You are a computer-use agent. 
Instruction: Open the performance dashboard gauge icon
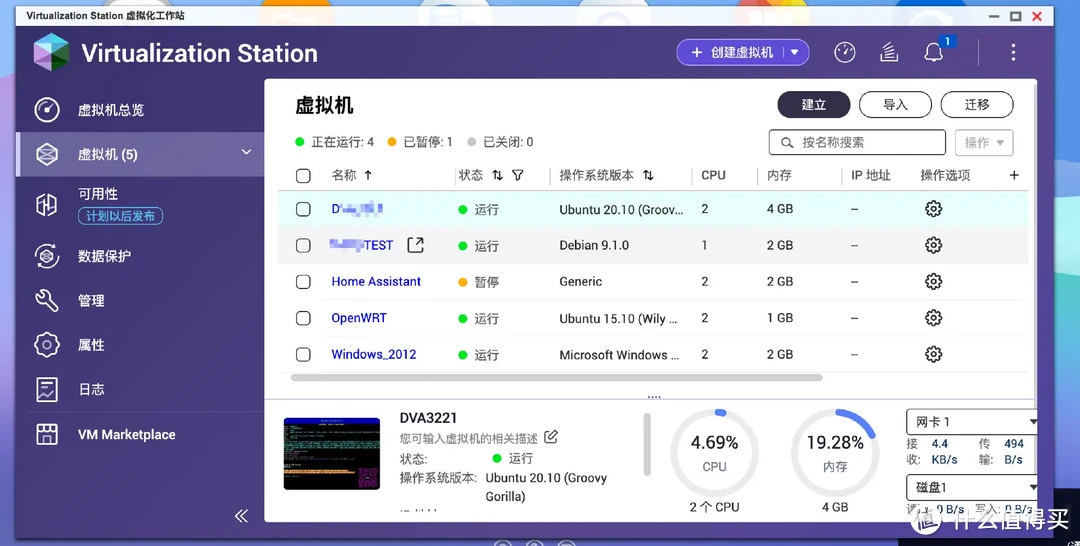[844, 52]
